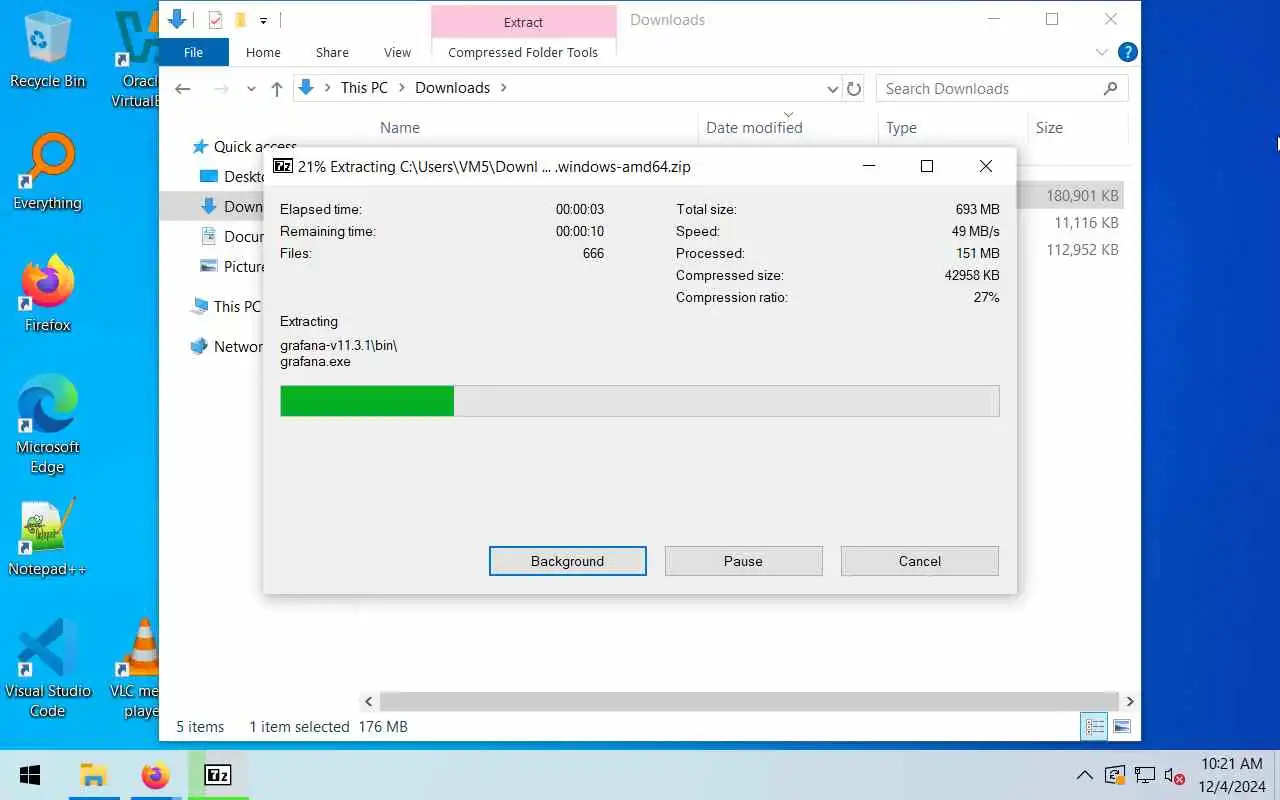Switch to the Home ribbon tab
This screenshot has width=1280, height=800.
[x=263, y=52]
